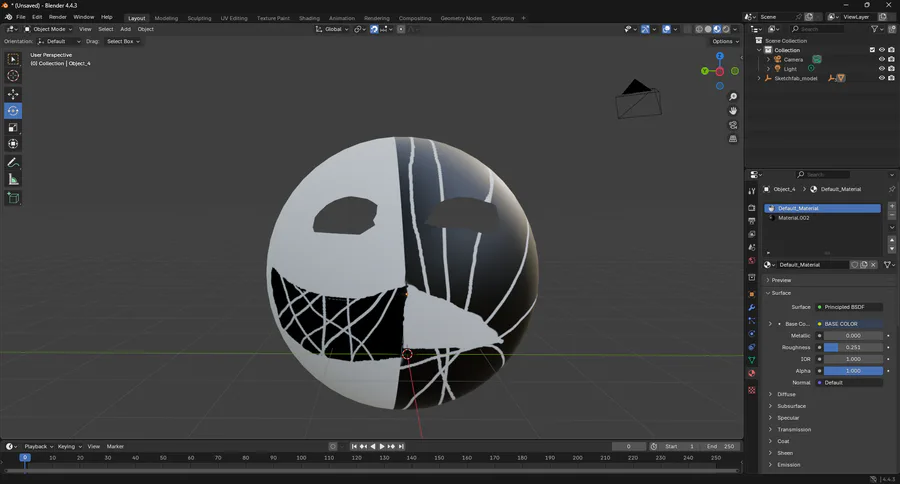Open the File menu
This screenshot has width=900, height=484.
click(21, 17)
